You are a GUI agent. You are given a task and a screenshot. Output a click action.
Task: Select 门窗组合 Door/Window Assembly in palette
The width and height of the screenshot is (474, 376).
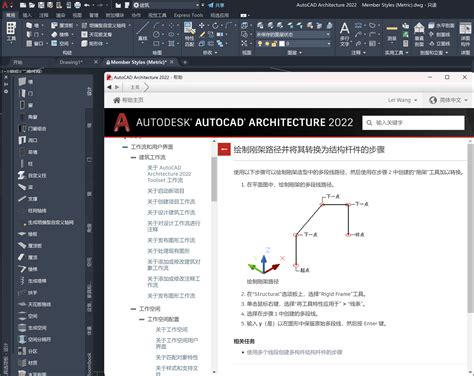point(32,128)
